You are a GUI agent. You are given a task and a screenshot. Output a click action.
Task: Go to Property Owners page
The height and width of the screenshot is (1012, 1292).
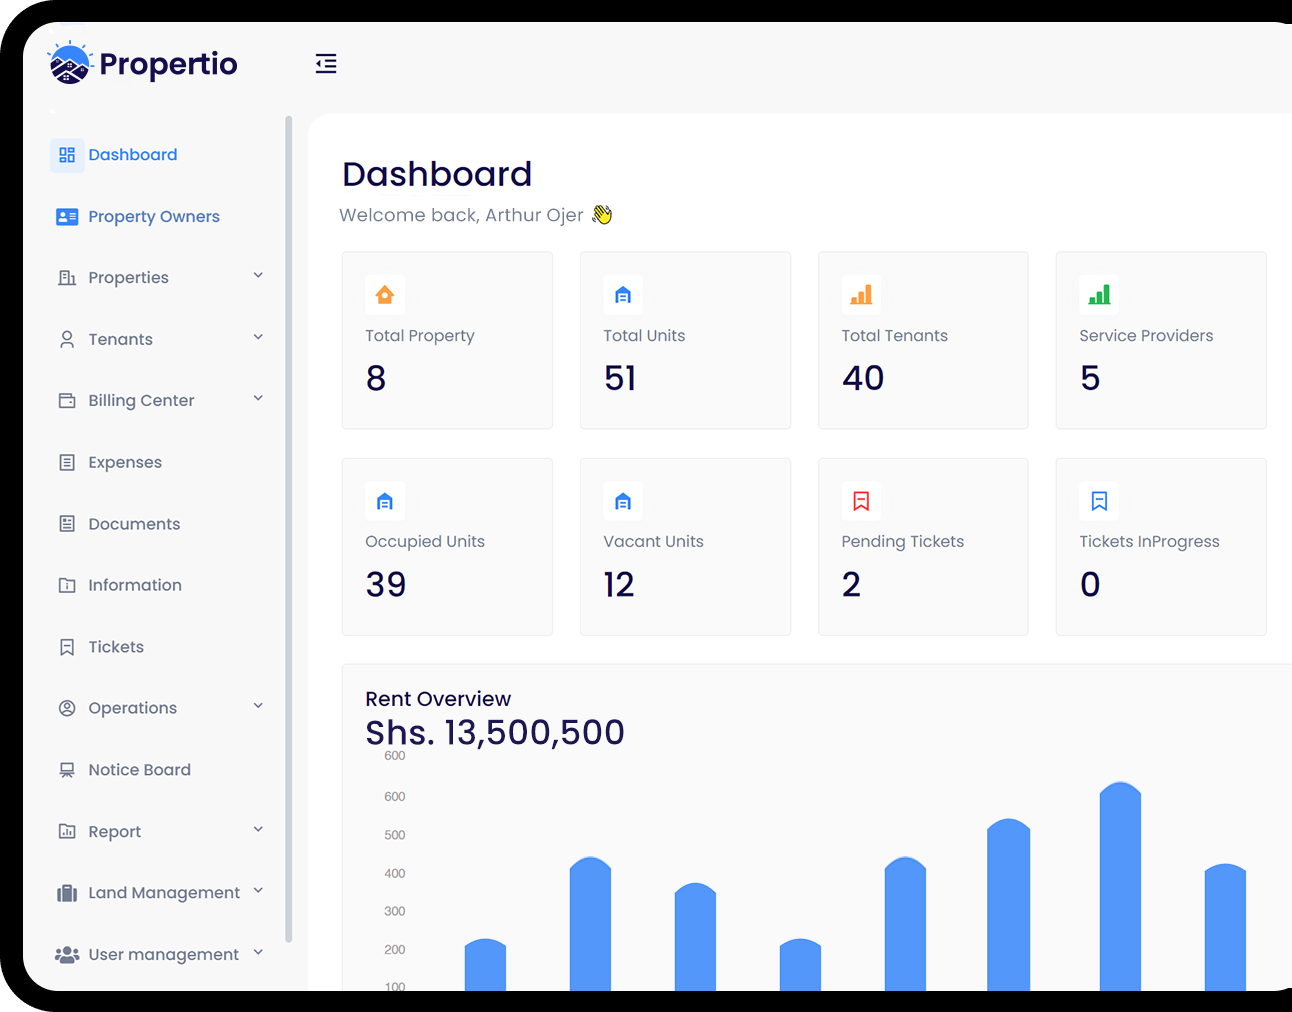153,217
